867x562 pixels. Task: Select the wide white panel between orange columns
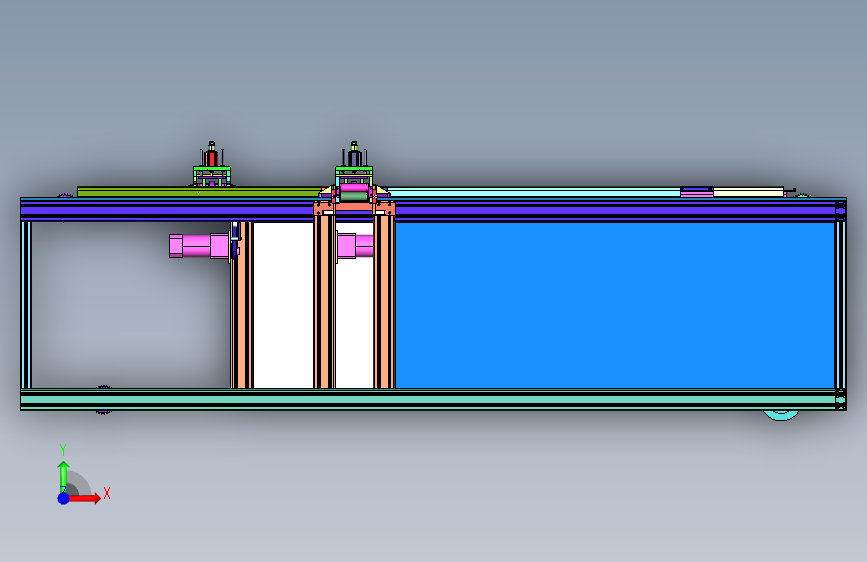click(283, 305)
